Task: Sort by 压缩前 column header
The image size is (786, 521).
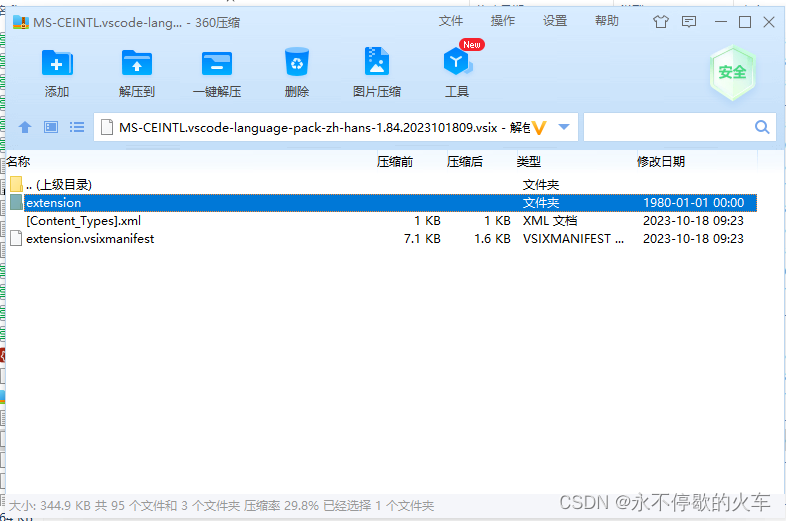Action: tap(395, 162)
